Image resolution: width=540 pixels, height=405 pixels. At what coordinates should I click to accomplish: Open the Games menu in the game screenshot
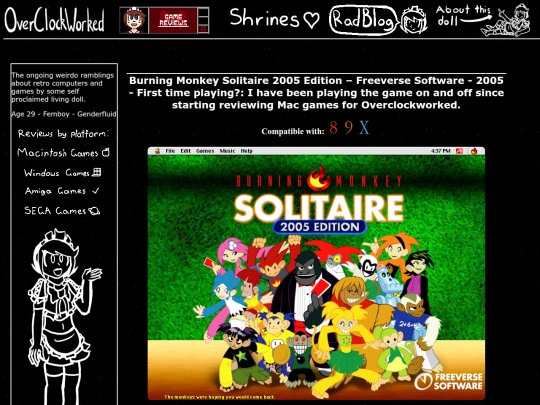(x=205, y=151)
